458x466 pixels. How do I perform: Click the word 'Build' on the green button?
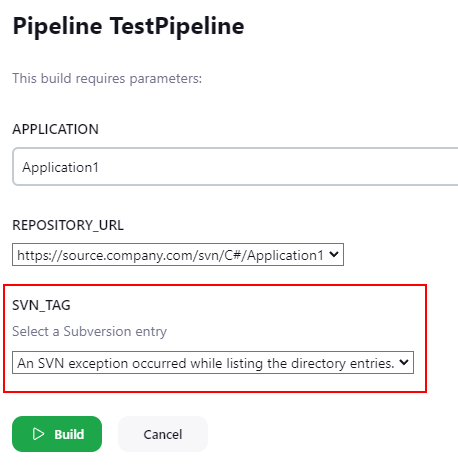(x=69, y=434)
